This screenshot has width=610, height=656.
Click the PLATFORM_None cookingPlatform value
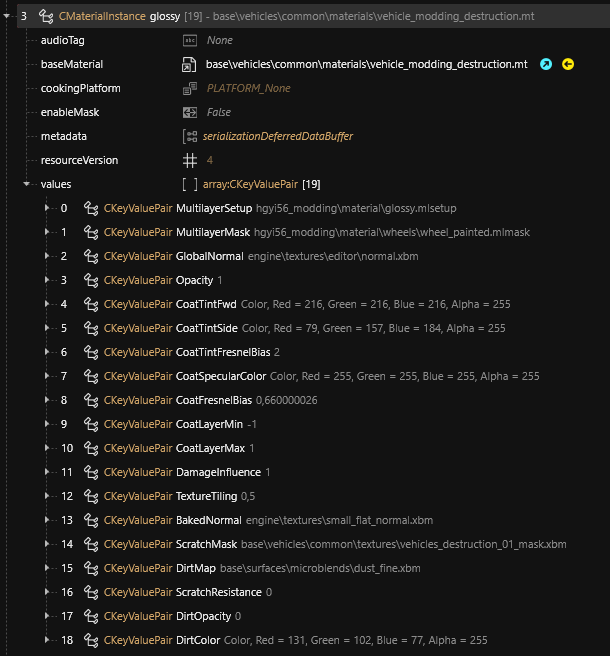248,88
